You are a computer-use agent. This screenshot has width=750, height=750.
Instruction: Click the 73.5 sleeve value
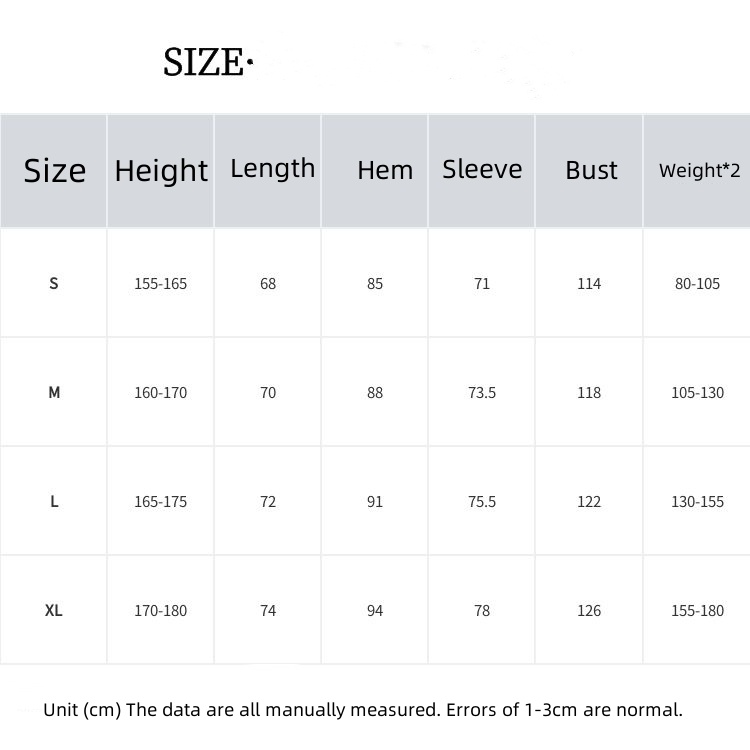(482, 393)
